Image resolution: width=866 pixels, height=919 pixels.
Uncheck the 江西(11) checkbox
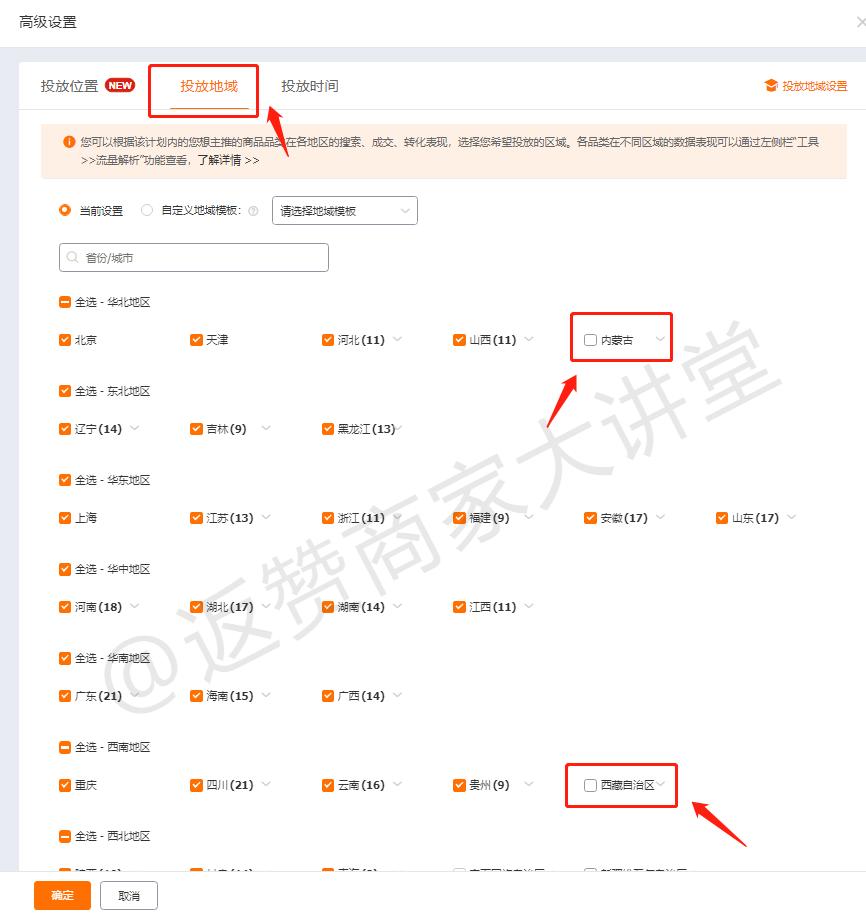coord(459,607)
